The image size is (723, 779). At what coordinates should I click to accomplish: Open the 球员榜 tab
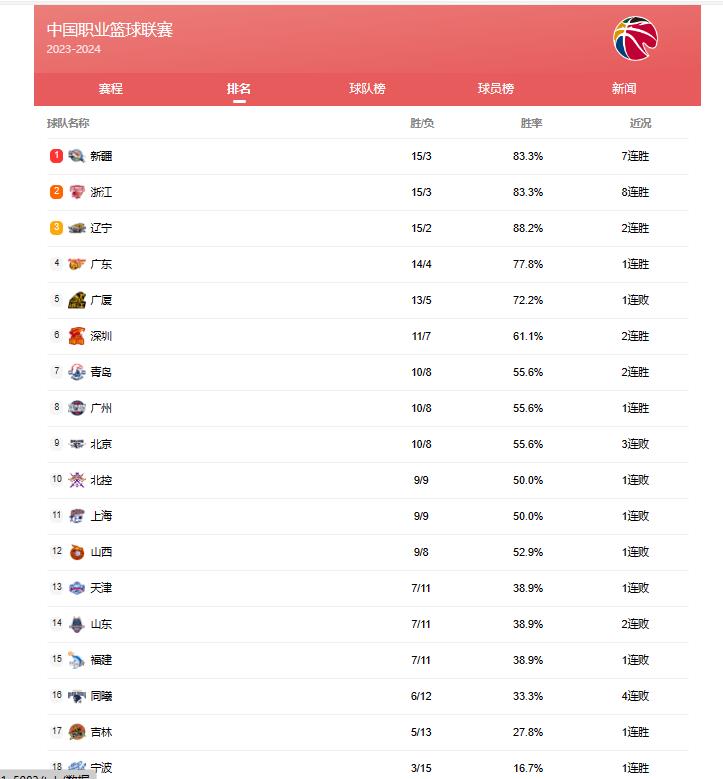[496, 89]
